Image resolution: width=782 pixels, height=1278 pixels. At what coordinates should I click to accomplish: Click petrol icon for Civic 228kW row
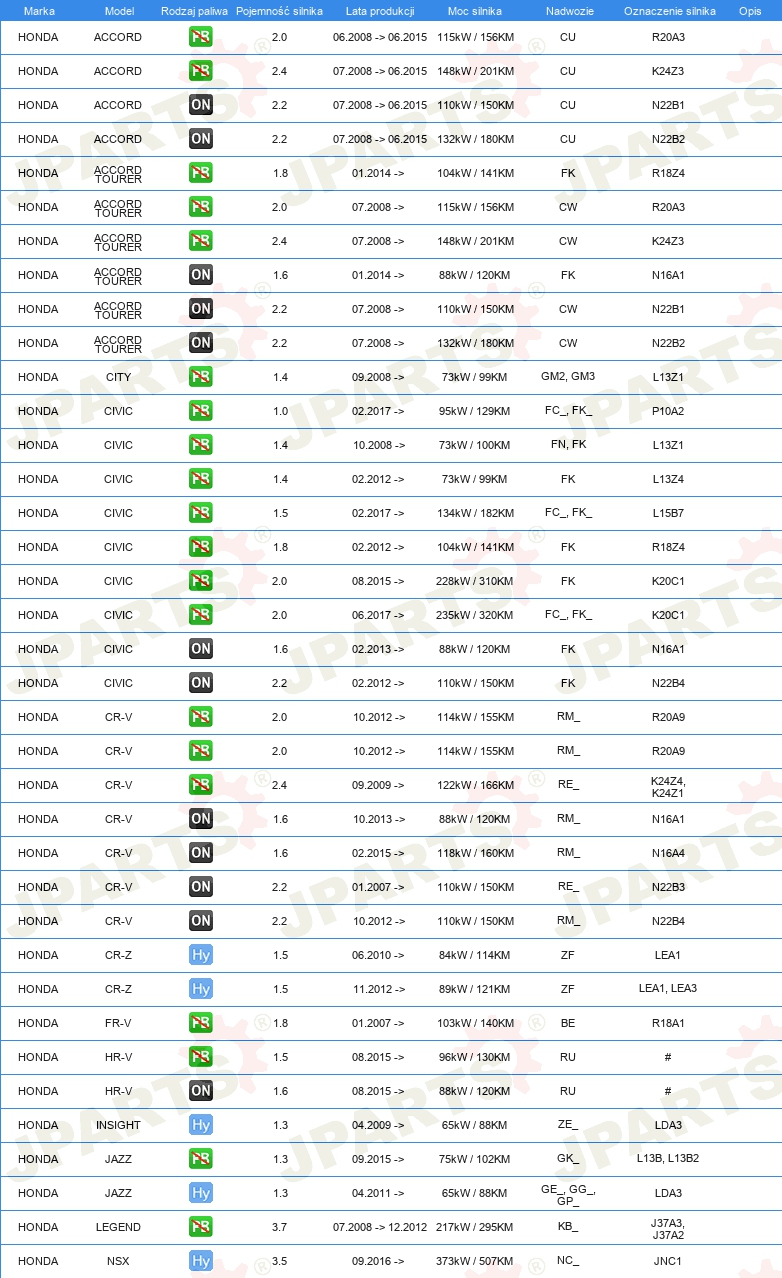tap(201, 581)
